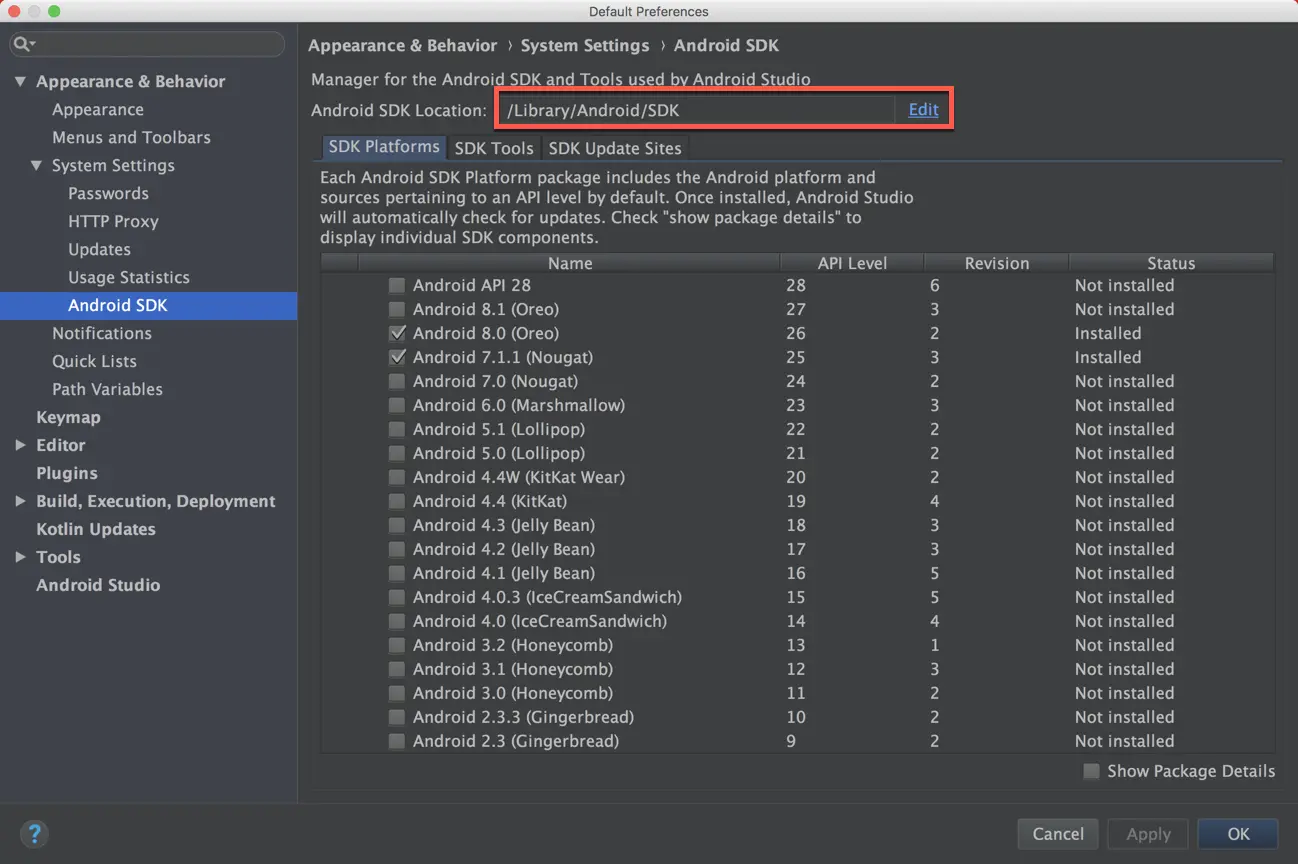
Task: Click the search magnifier icon
Action: coord(23,44)
